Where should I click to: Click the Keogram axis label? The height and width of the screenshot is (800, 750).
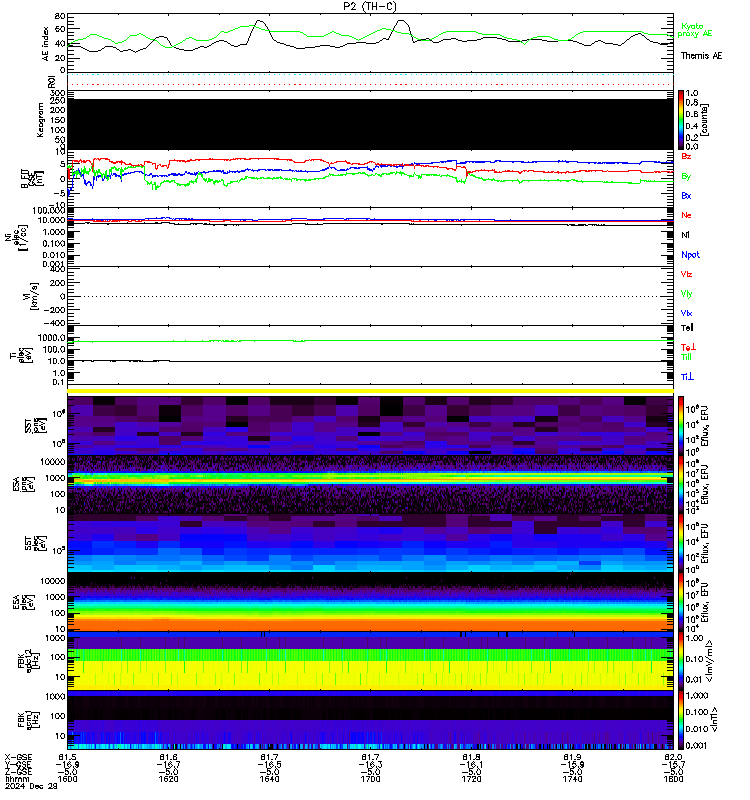(40, 120)
